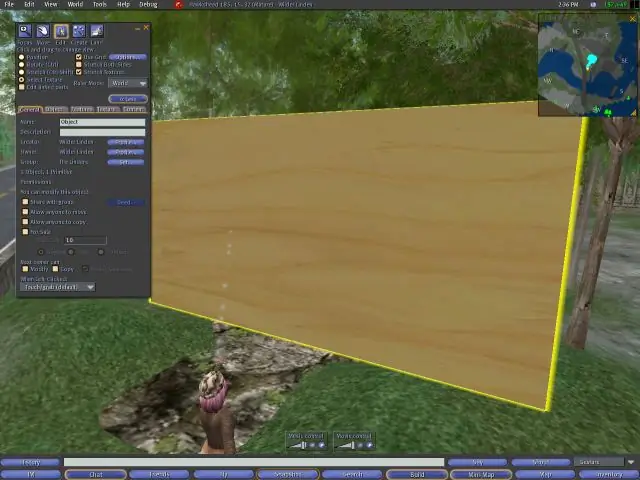This screenshot has height=480, width=640.
Task: Enable Allow anyone to copy checkbox
Action: [x=25, y=222]
